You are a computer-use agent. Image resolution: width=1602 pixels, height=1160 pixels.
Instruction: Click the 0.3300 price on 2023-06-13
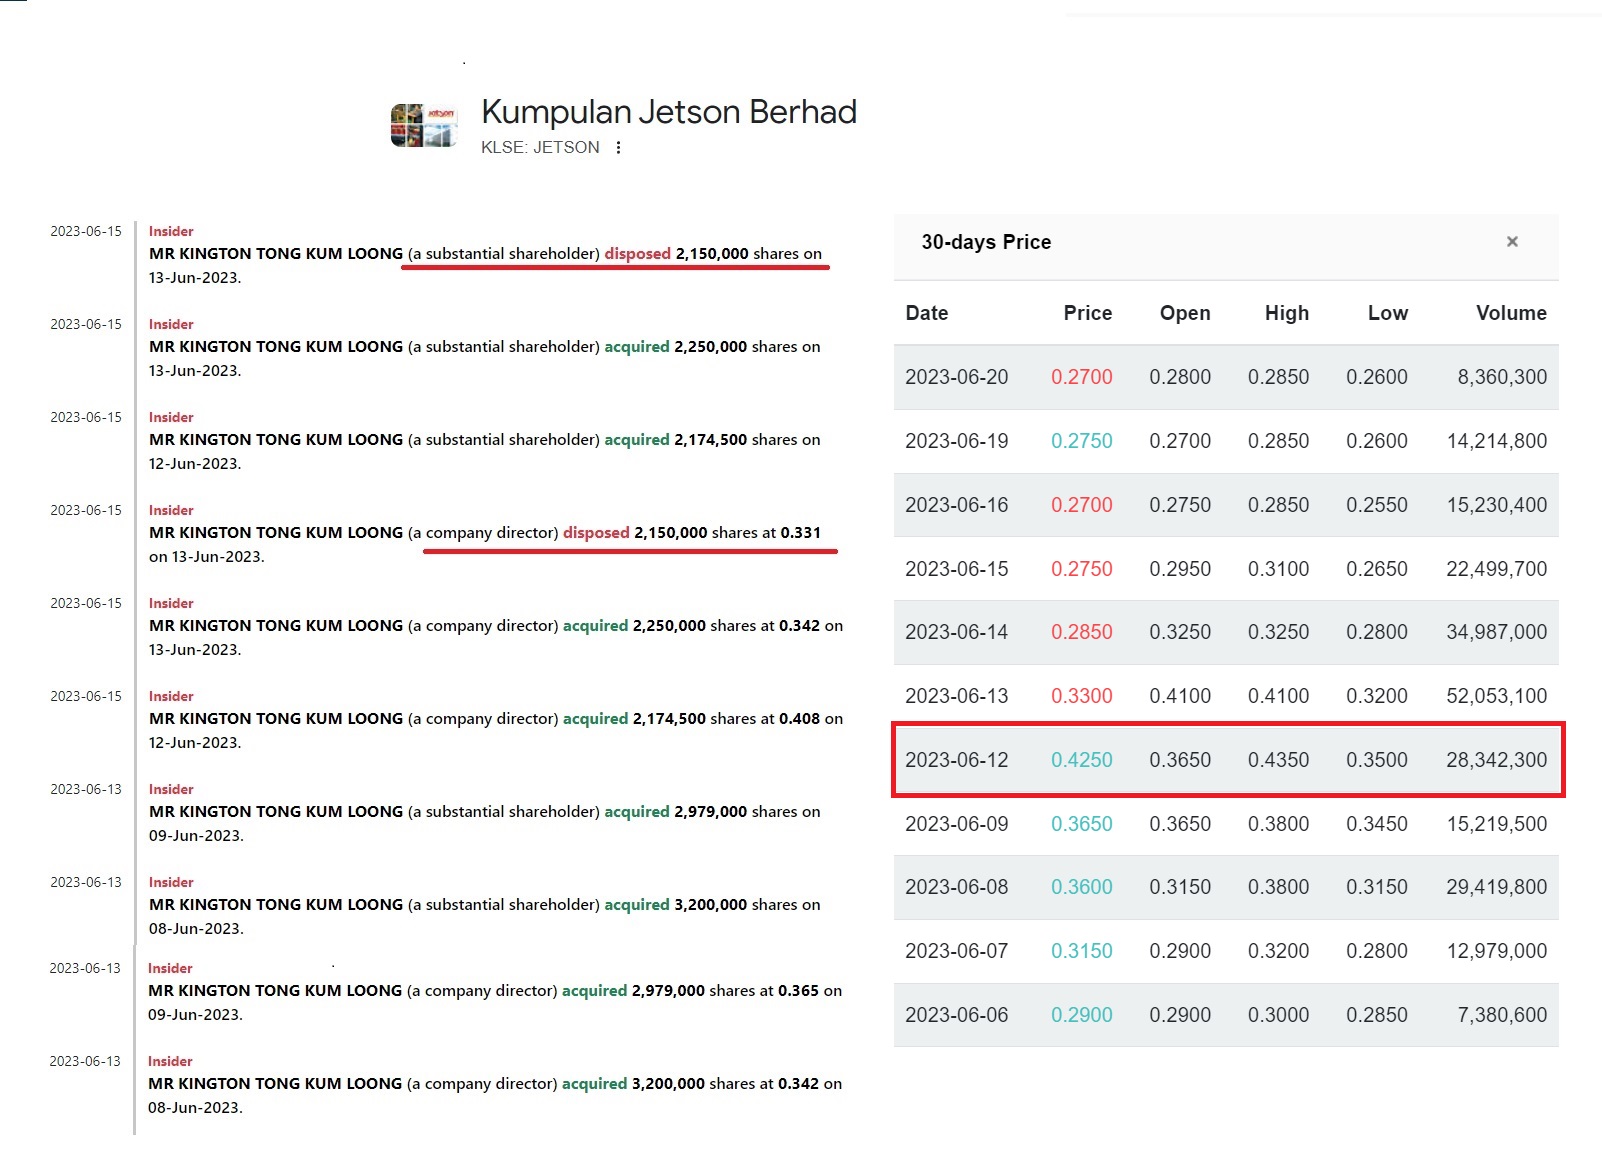pos(1081,696)
